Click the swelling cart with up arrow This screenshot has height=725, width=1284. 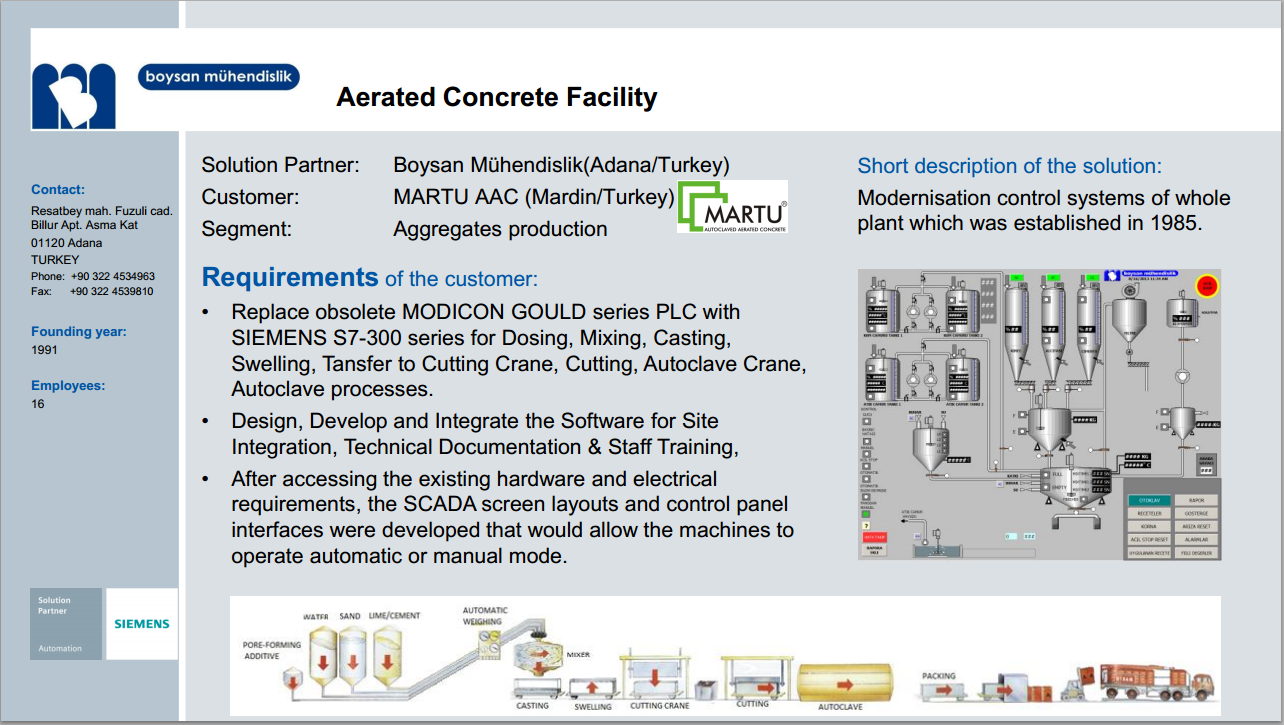[592, 688]
